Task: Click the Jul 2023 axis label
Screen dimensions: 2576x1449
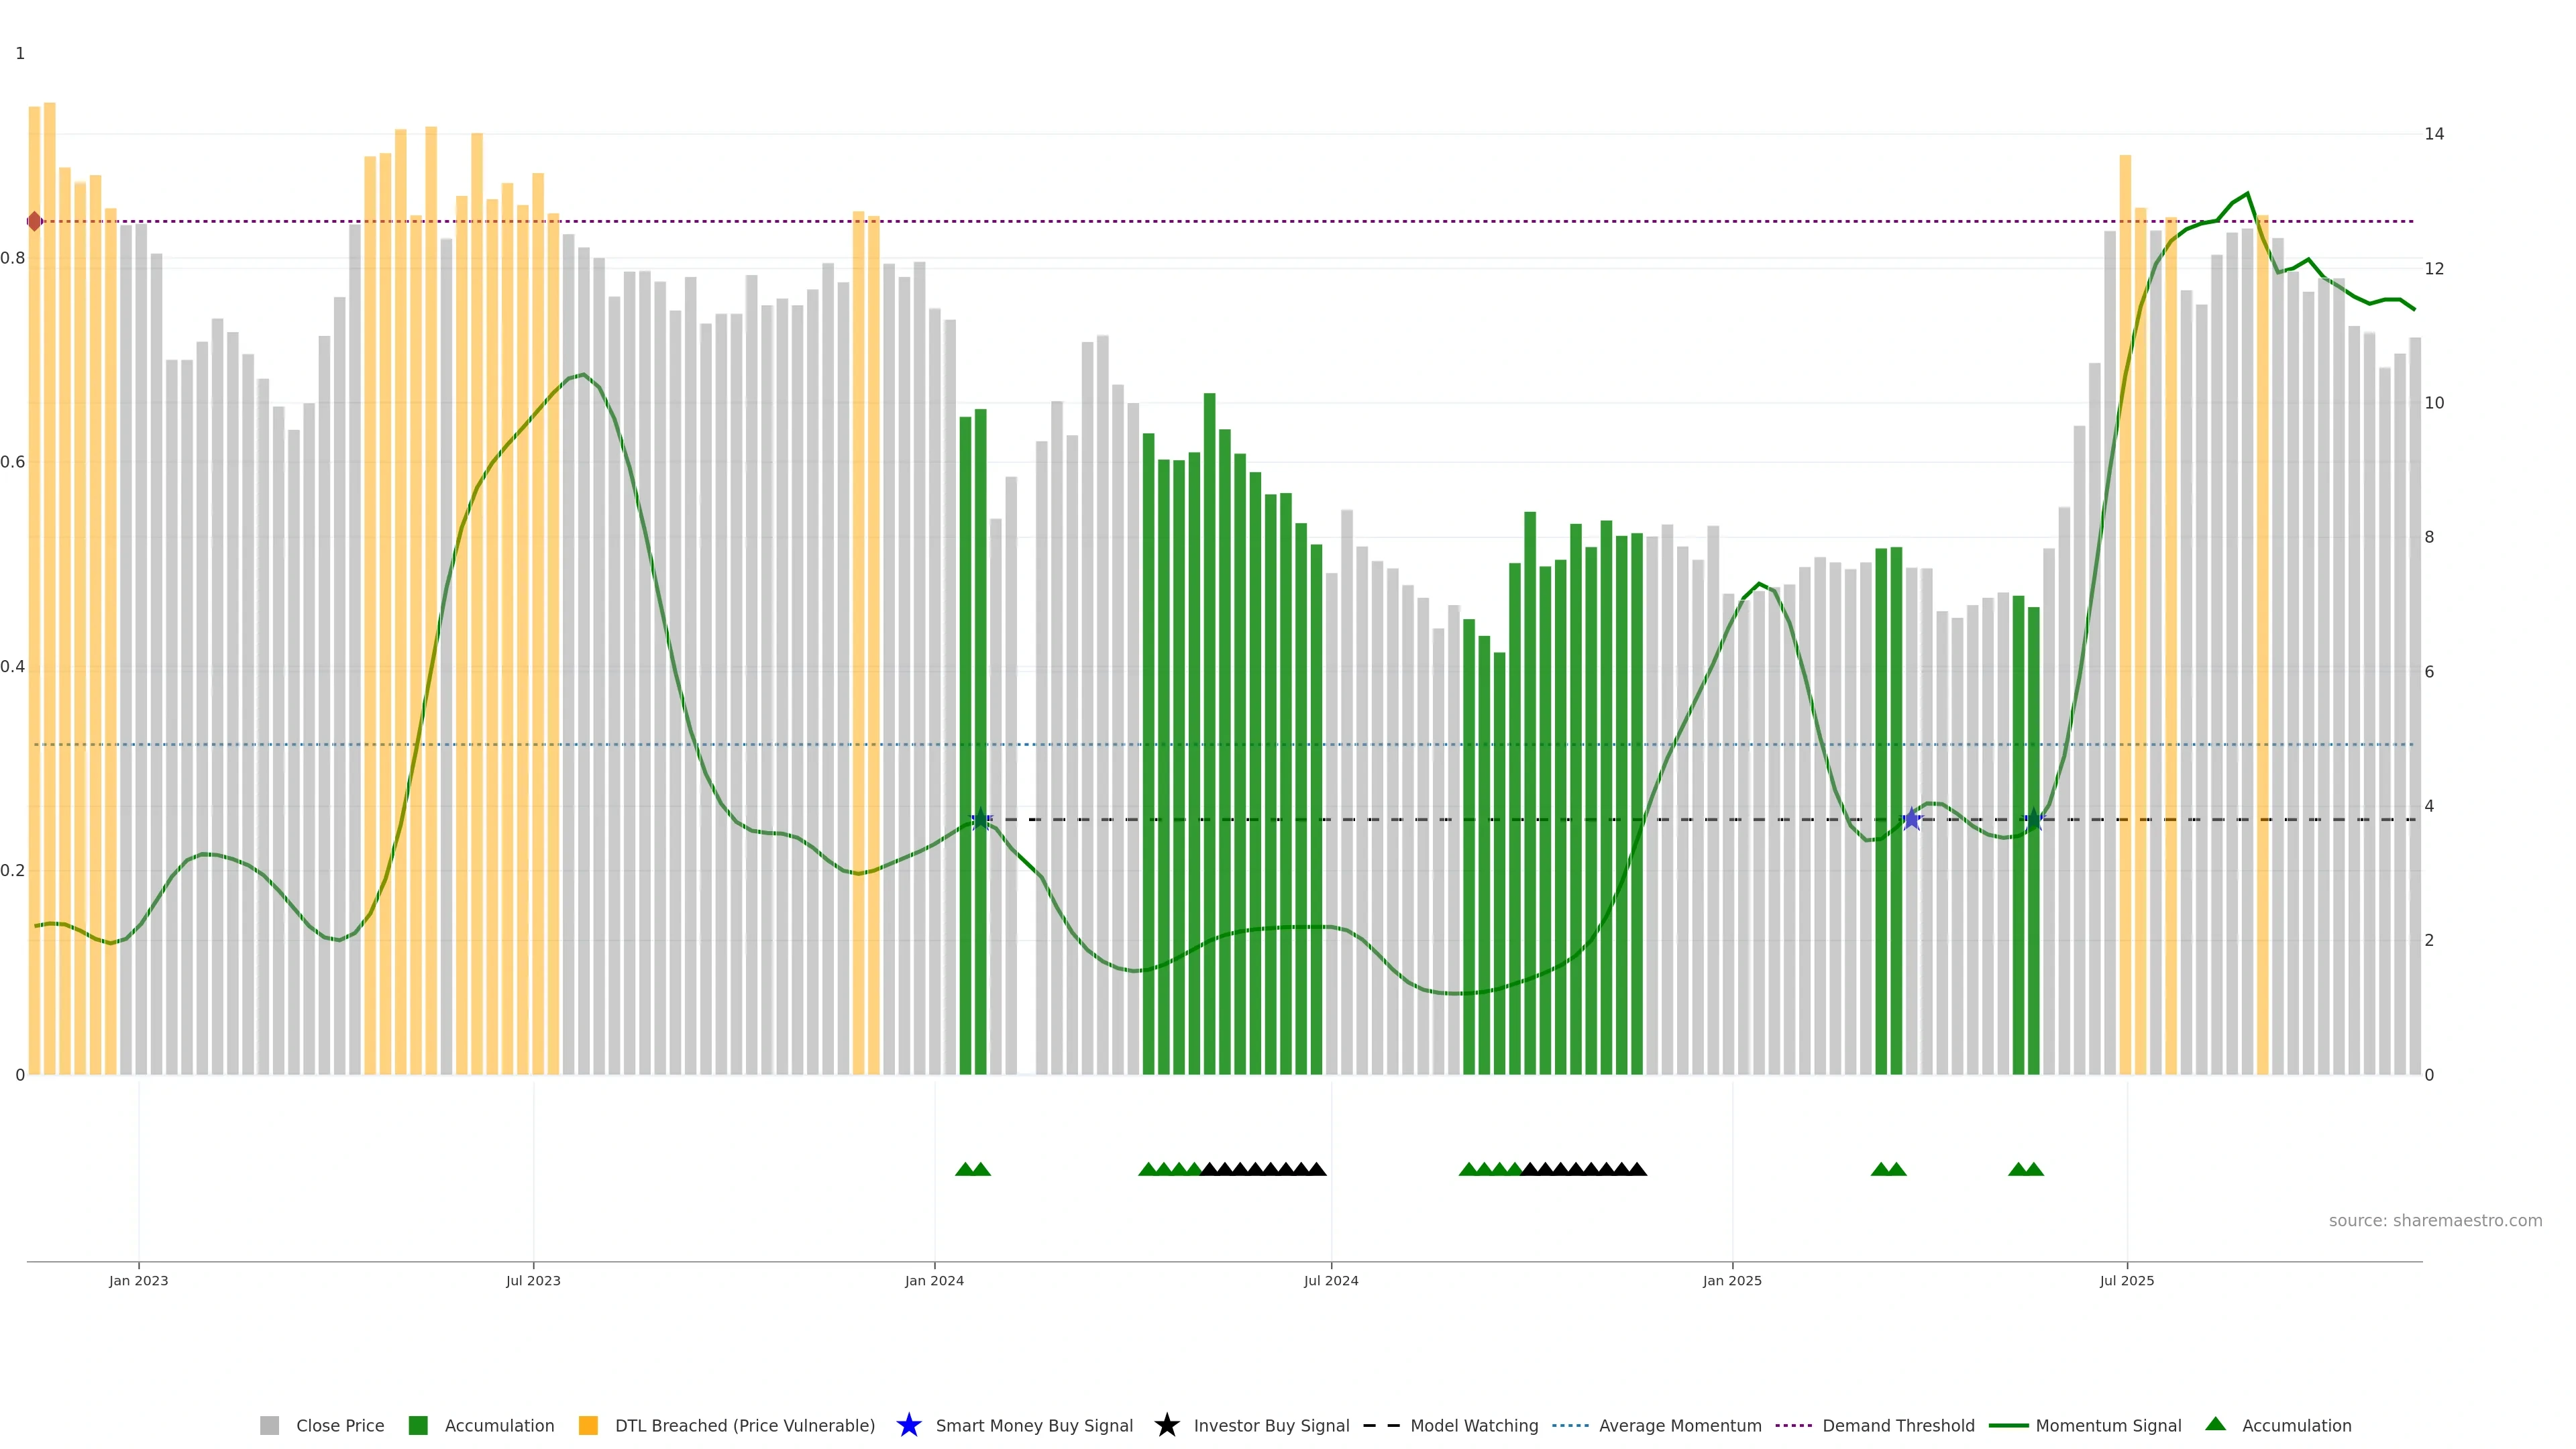Action: (x=533, y=1280)
